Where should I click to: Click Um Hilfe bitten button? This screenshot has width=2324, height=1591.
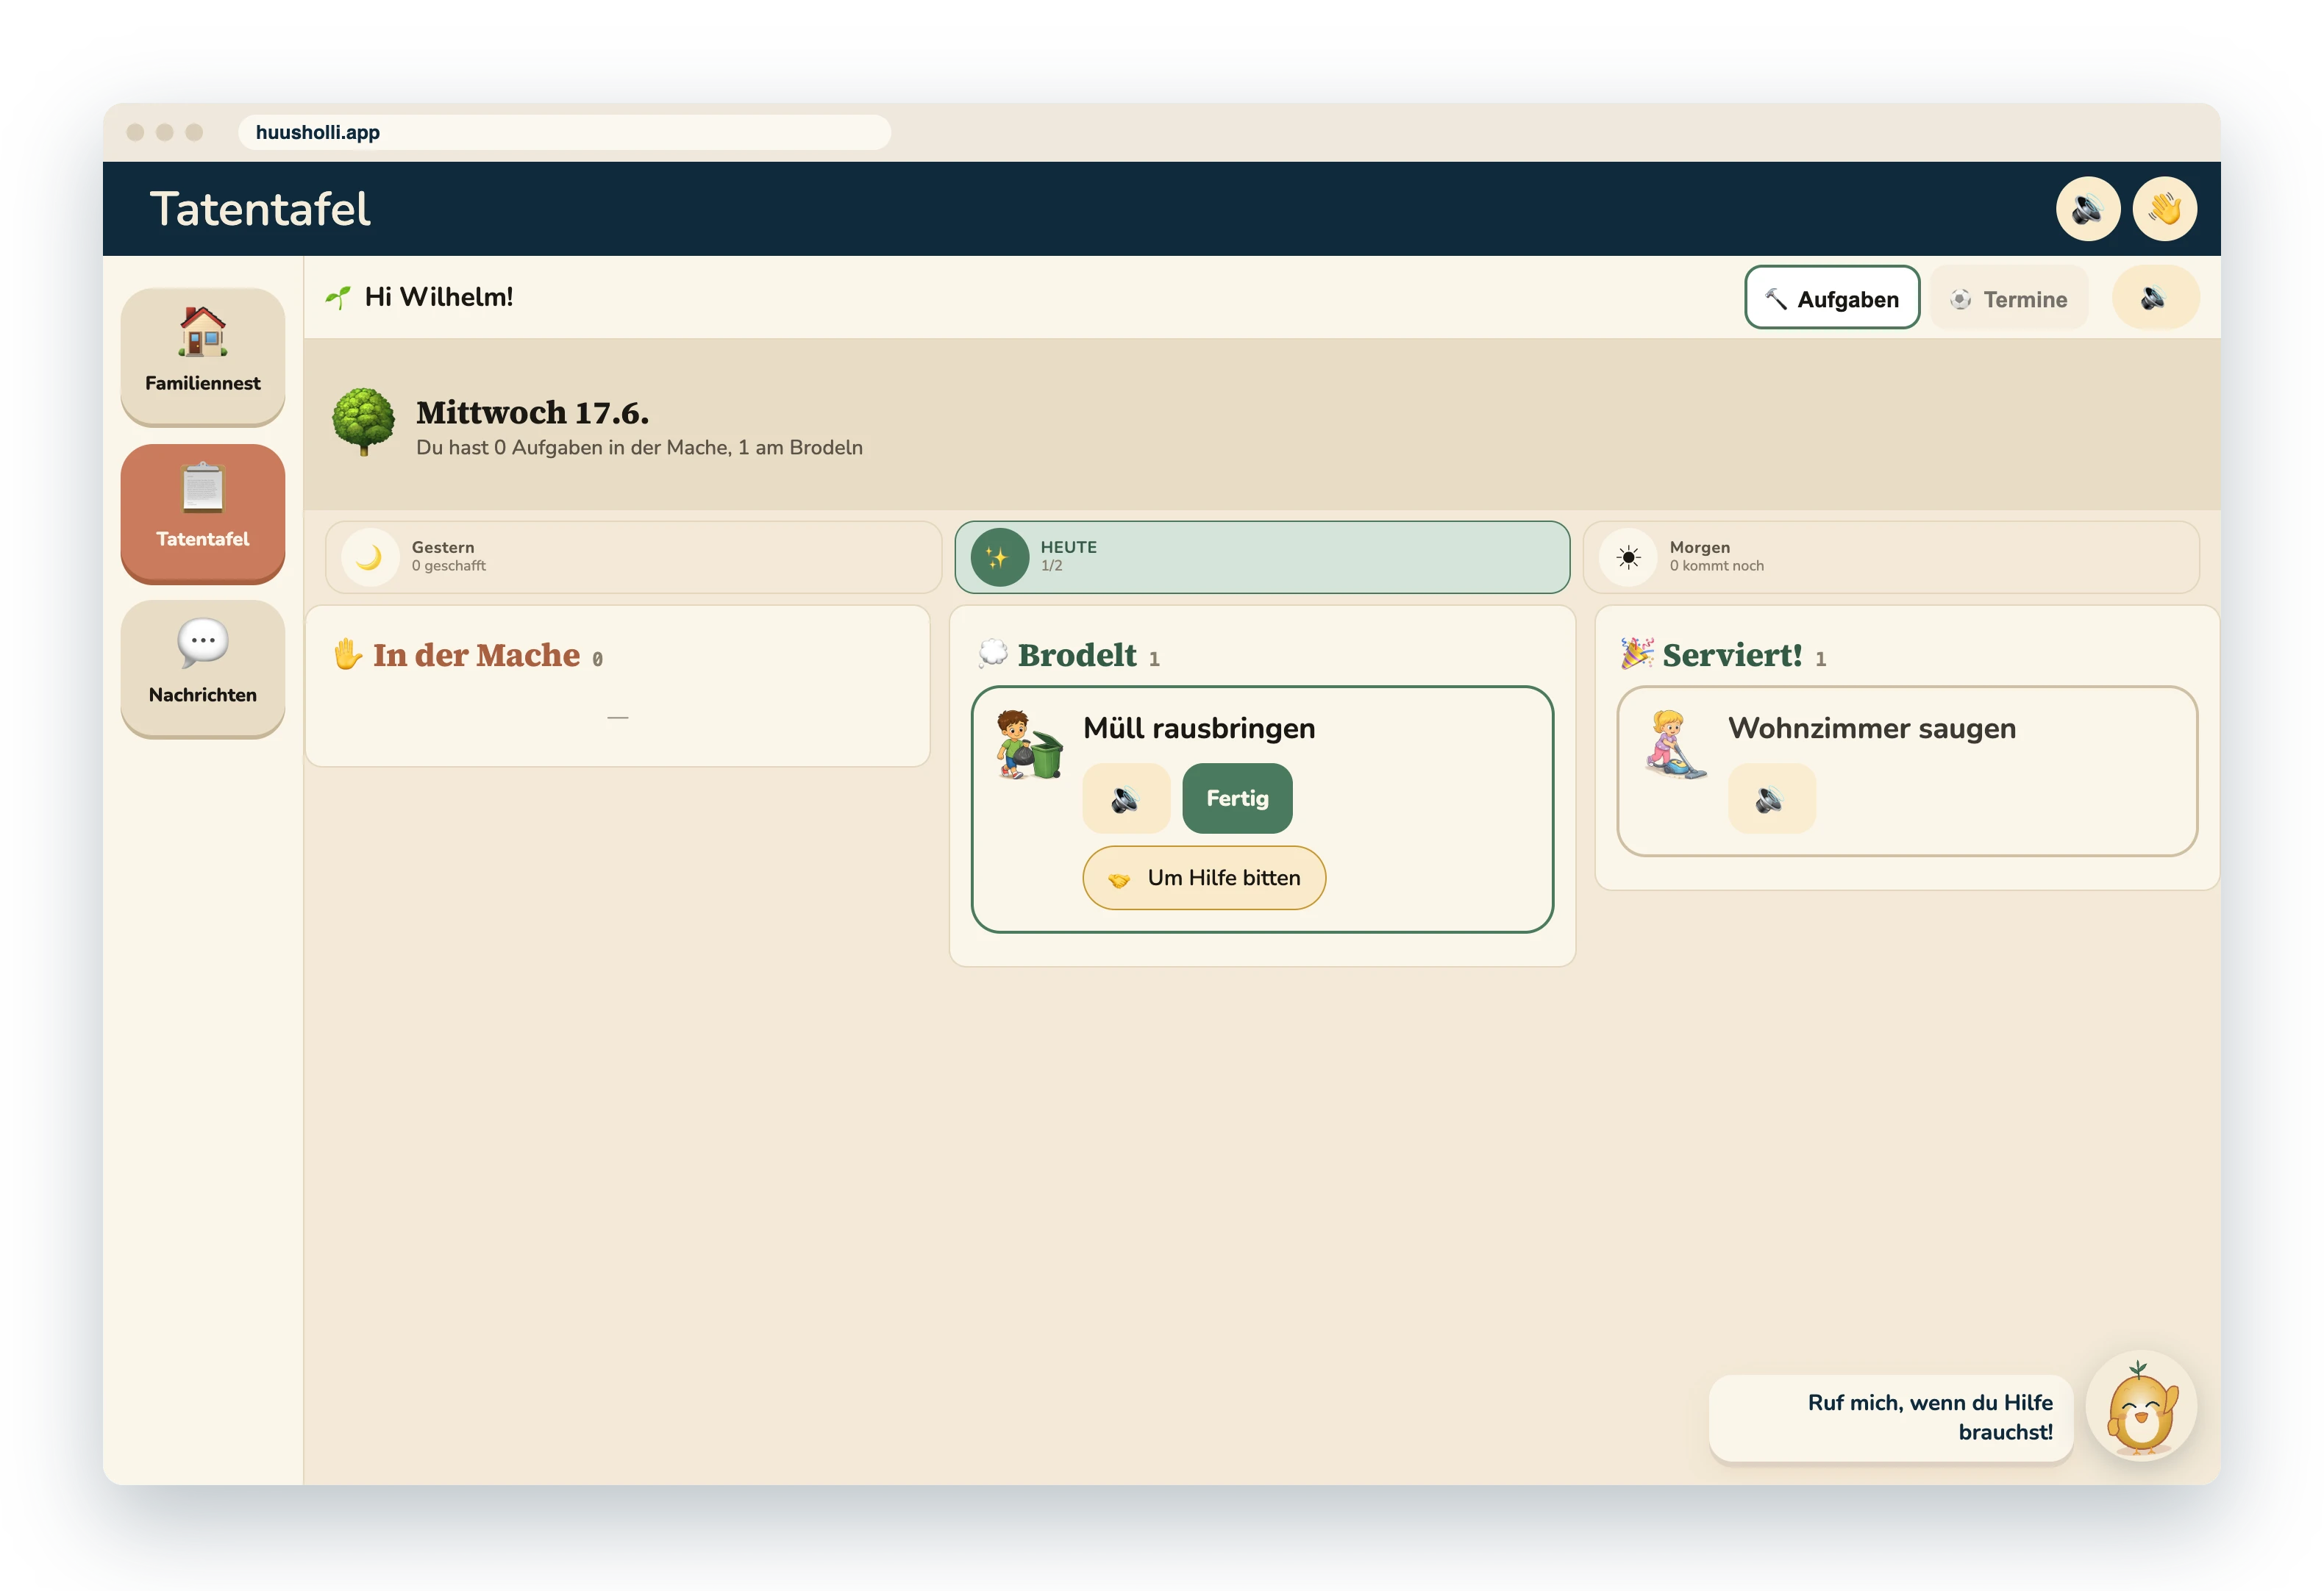1204,878
